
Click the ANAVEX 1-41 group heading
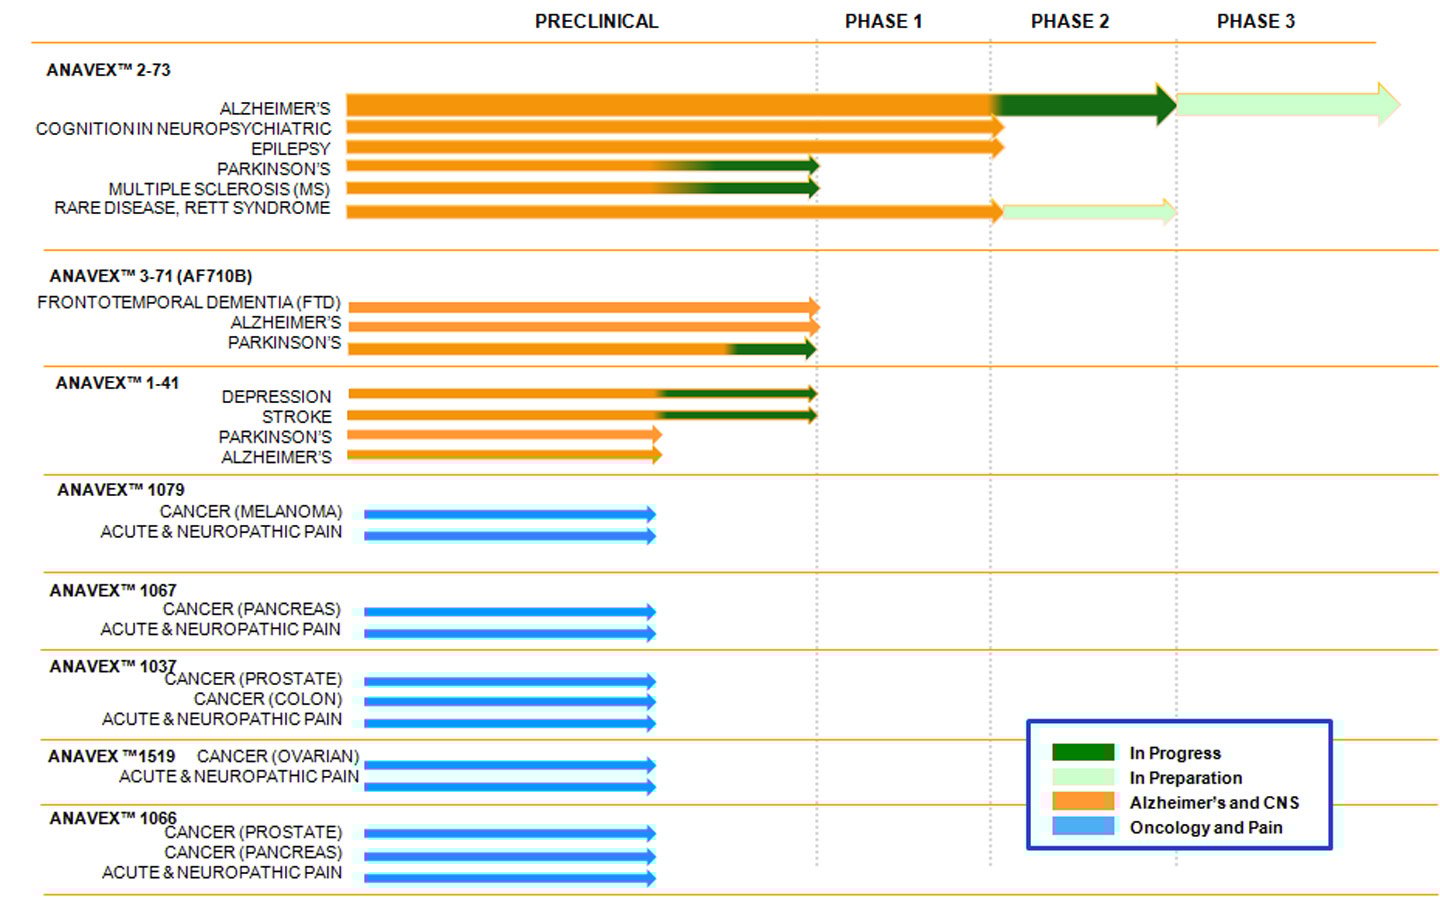coord(117,383)
